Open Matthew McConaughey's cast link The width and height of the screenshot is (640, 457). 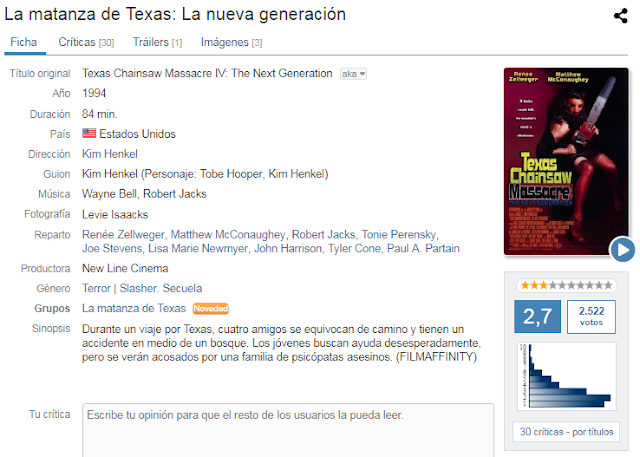pos(228,235)
